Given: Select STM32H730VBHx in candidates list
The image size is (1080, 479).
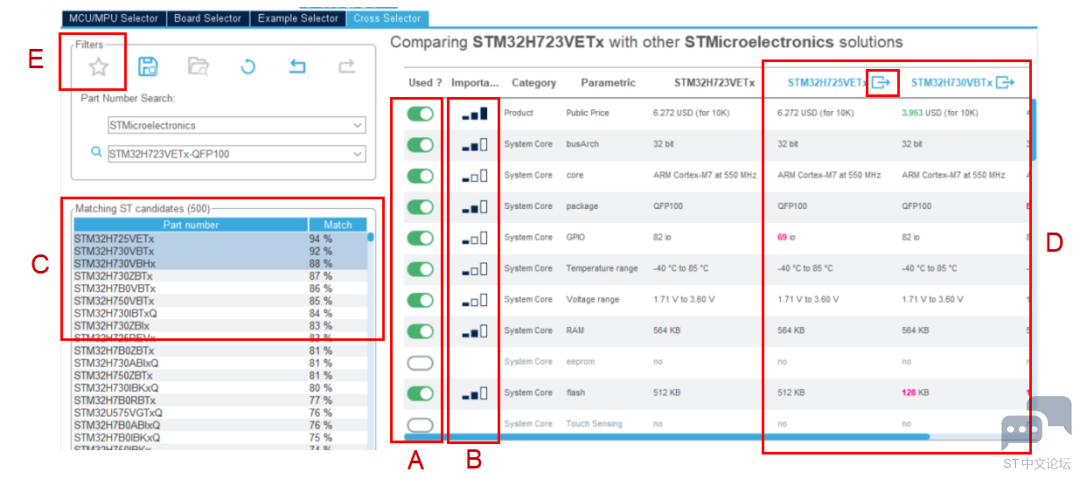Looking at the screenshot, I should [220, 263].
